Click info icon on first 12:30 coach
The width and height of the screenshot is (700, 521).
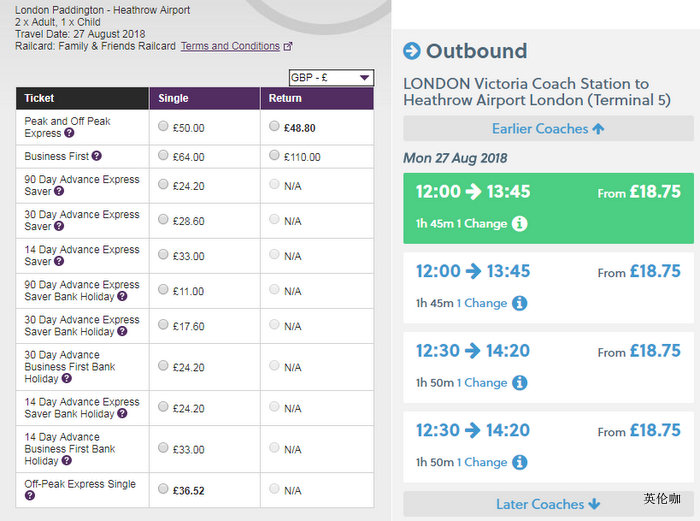point(520,383)
